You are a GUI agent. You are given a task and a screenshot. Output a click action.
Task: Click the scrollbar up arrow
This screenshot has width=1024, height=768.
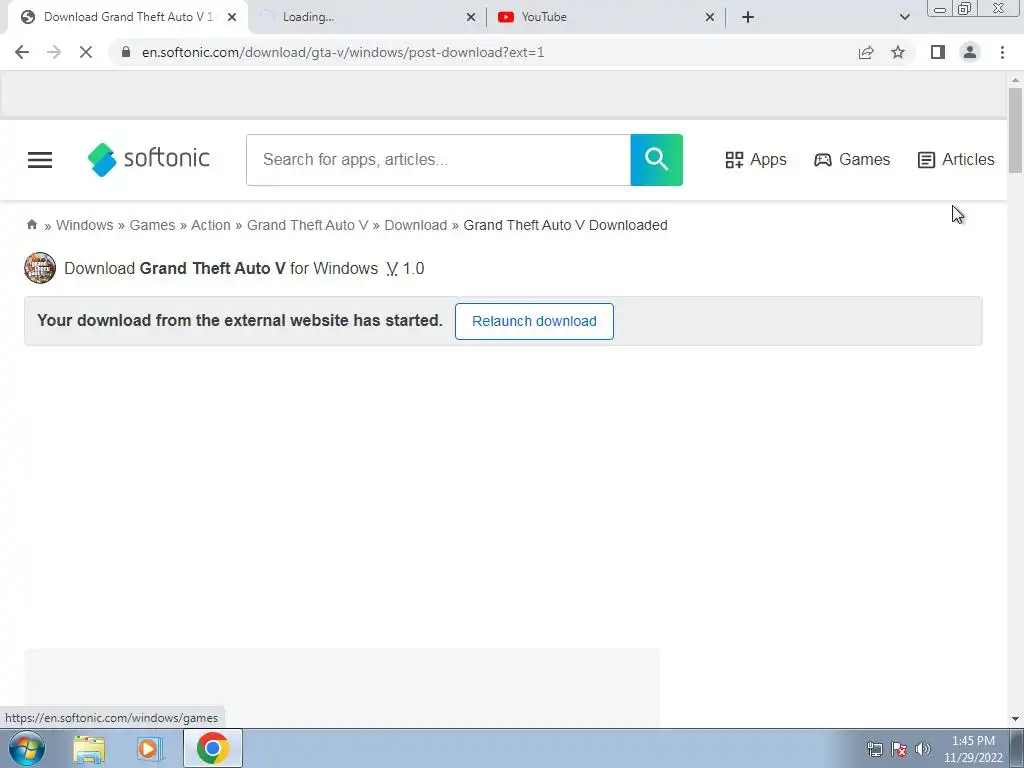[1015, 80]
